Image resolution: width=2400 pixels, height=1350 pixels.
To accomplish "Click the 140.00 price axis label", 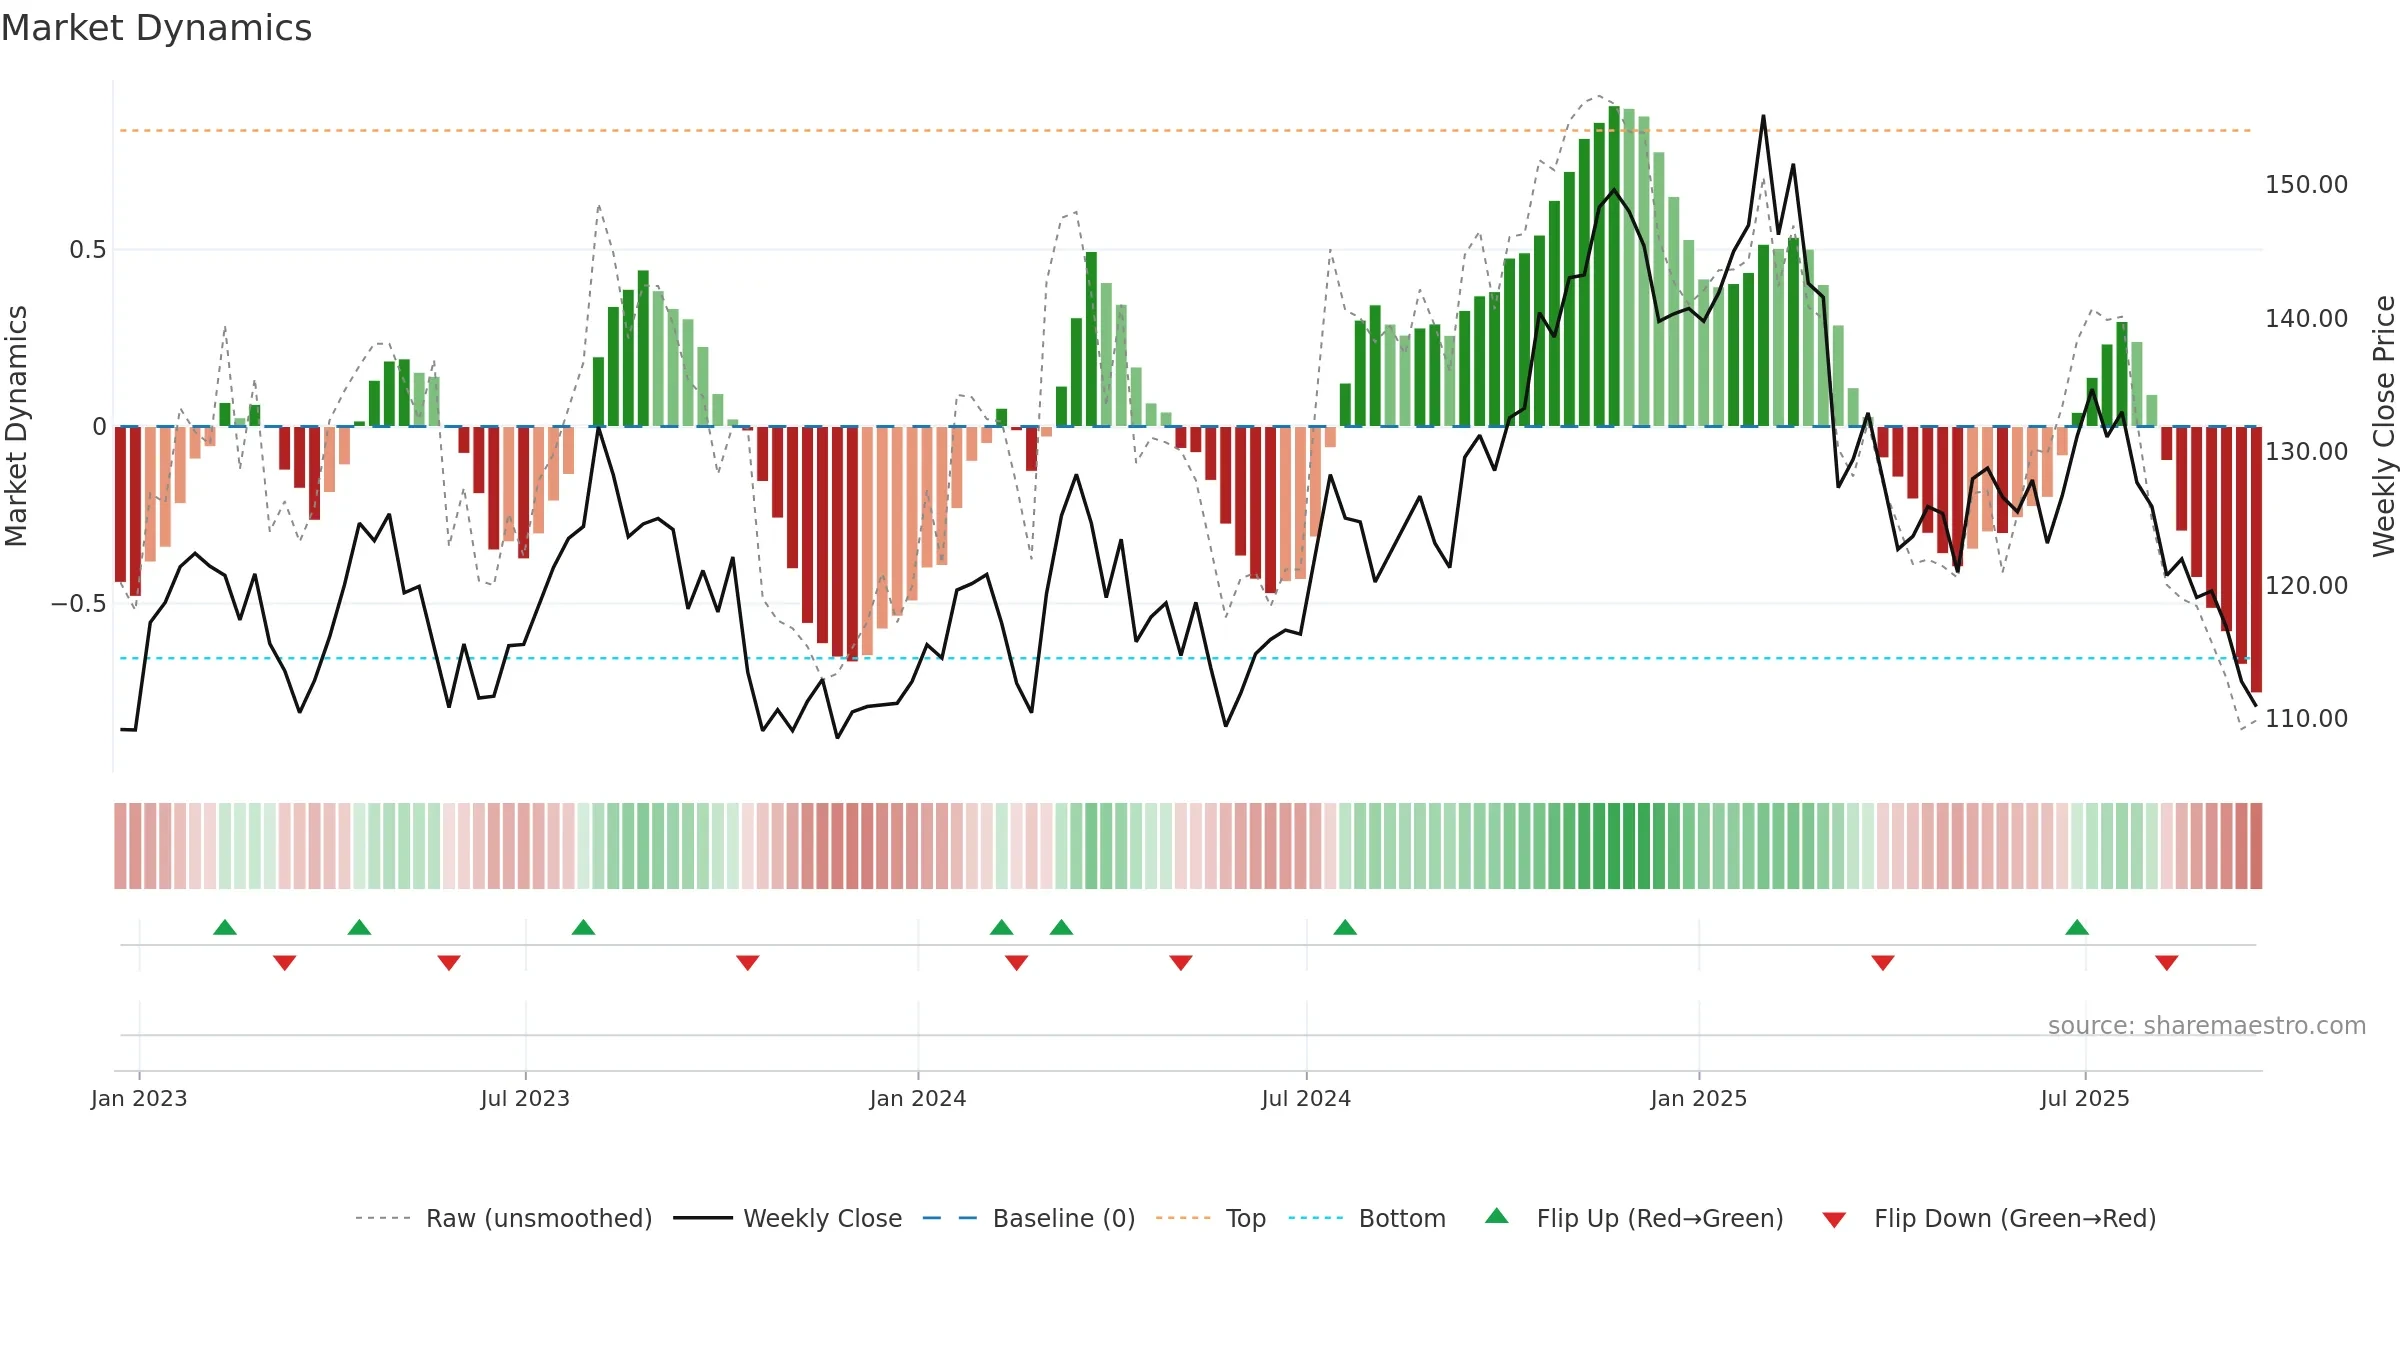I will click(2306, 319).
